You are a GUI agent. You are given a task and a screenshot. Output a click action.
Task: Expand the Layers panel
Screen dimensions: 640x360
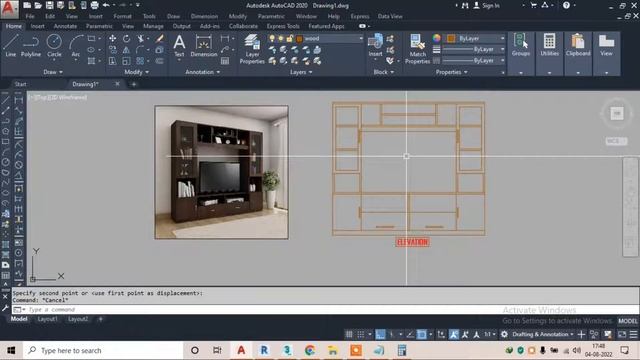[301, 72]
